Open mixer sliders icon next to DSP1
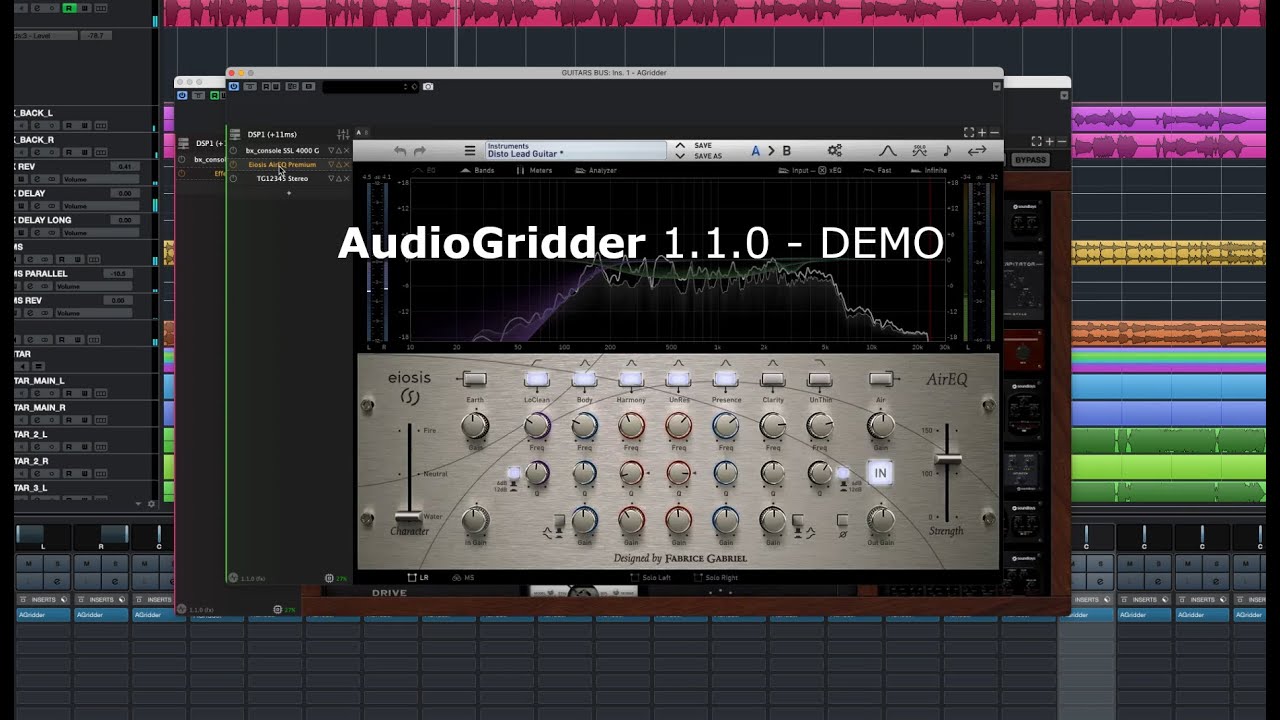This screenshot has height=720, width=1280. pos(343,134)
